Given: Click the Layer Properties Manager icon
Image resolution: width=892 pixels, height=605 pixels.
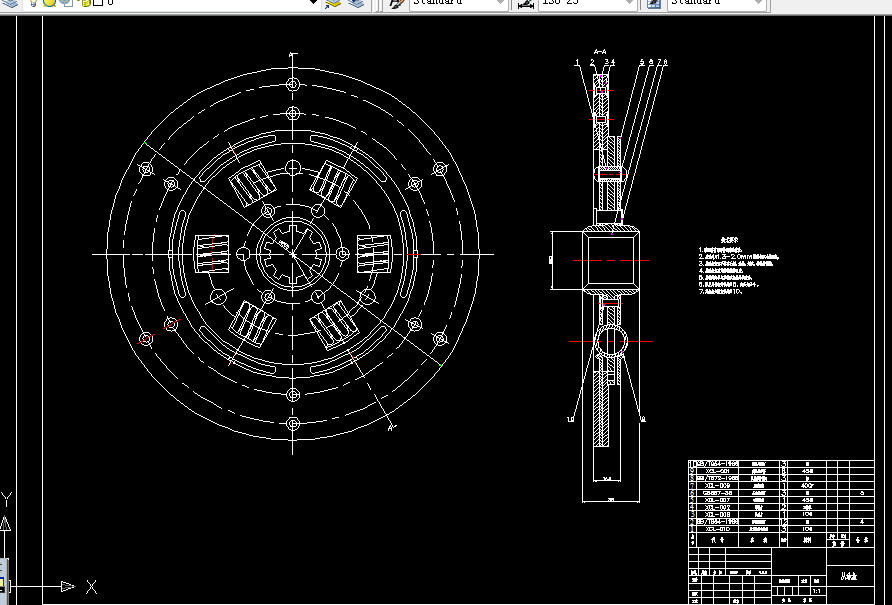Looking at the screenshot, I should (10, 3).
